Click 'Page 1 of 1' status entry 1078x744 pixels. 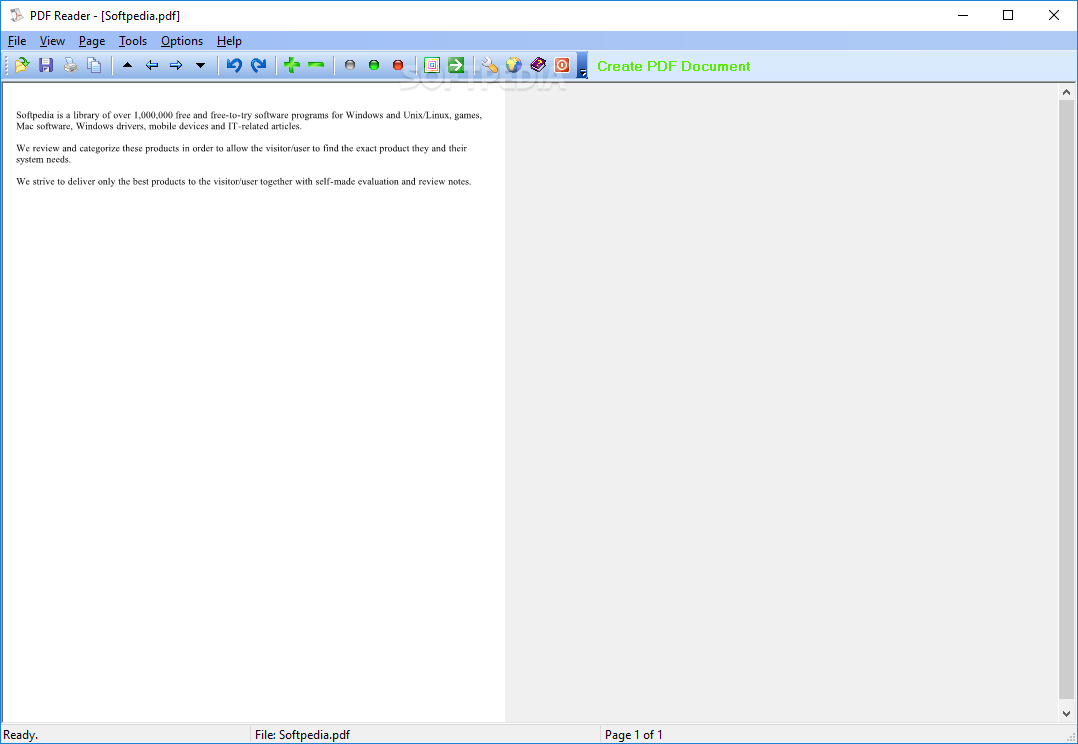[x=634, y=735]
